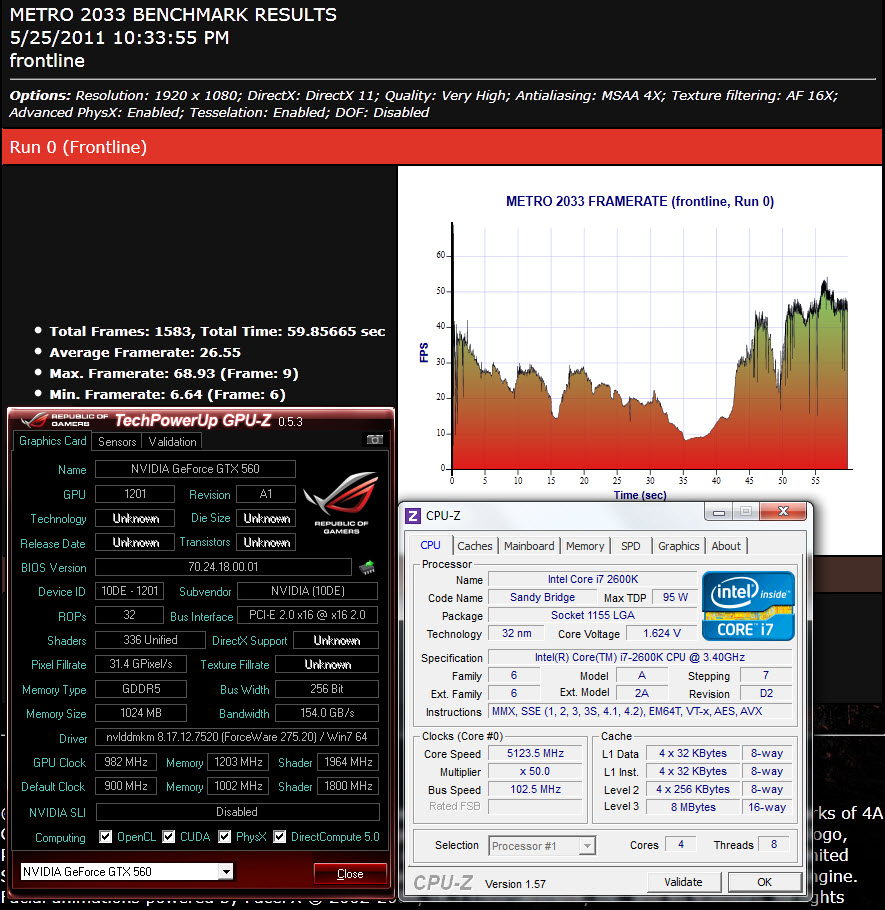This screenshot has height=910, width=885.
Task: Click the Bandwidth value 154.0 GB/s
Action: click(327, 713)
